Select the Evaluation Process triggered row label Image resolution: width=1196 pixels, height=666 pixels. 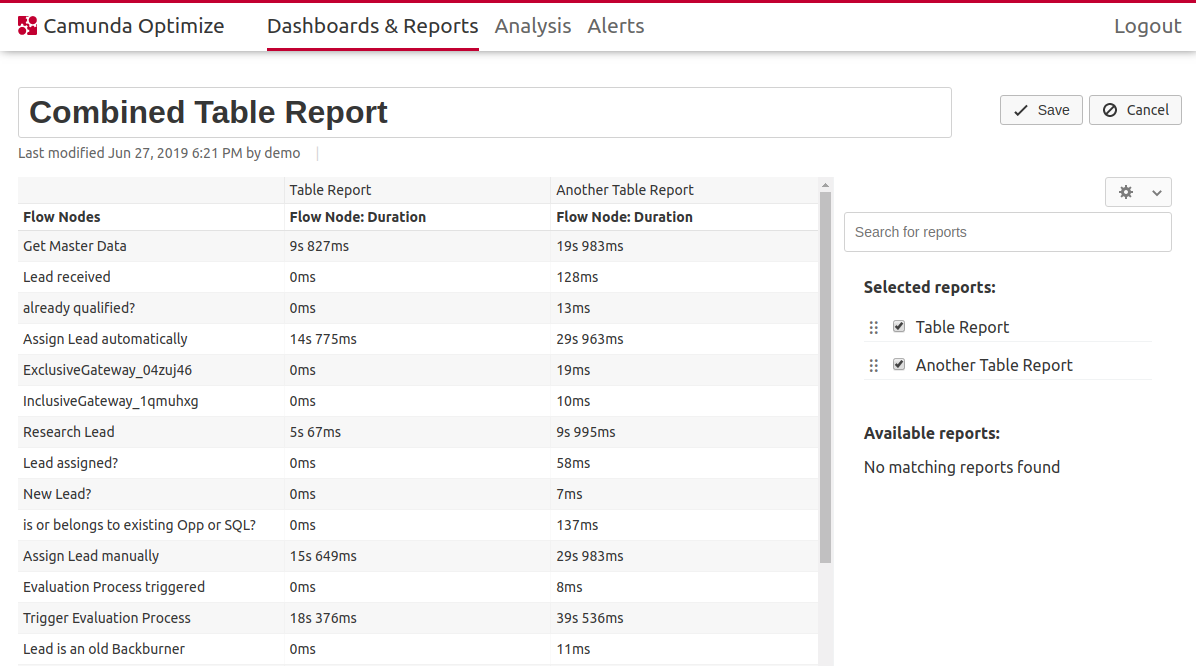[114, 587]
